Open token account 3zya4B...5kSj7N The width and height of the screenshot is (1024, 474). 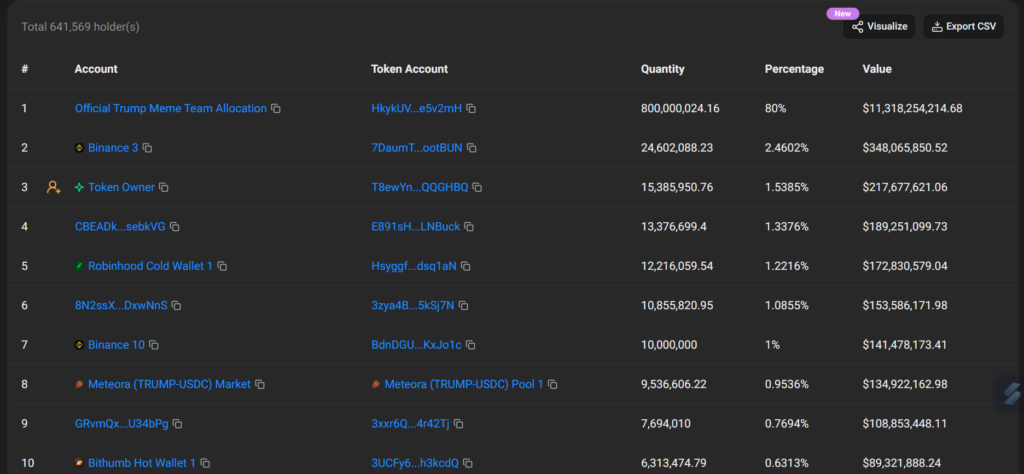click(x=413, y=306)
